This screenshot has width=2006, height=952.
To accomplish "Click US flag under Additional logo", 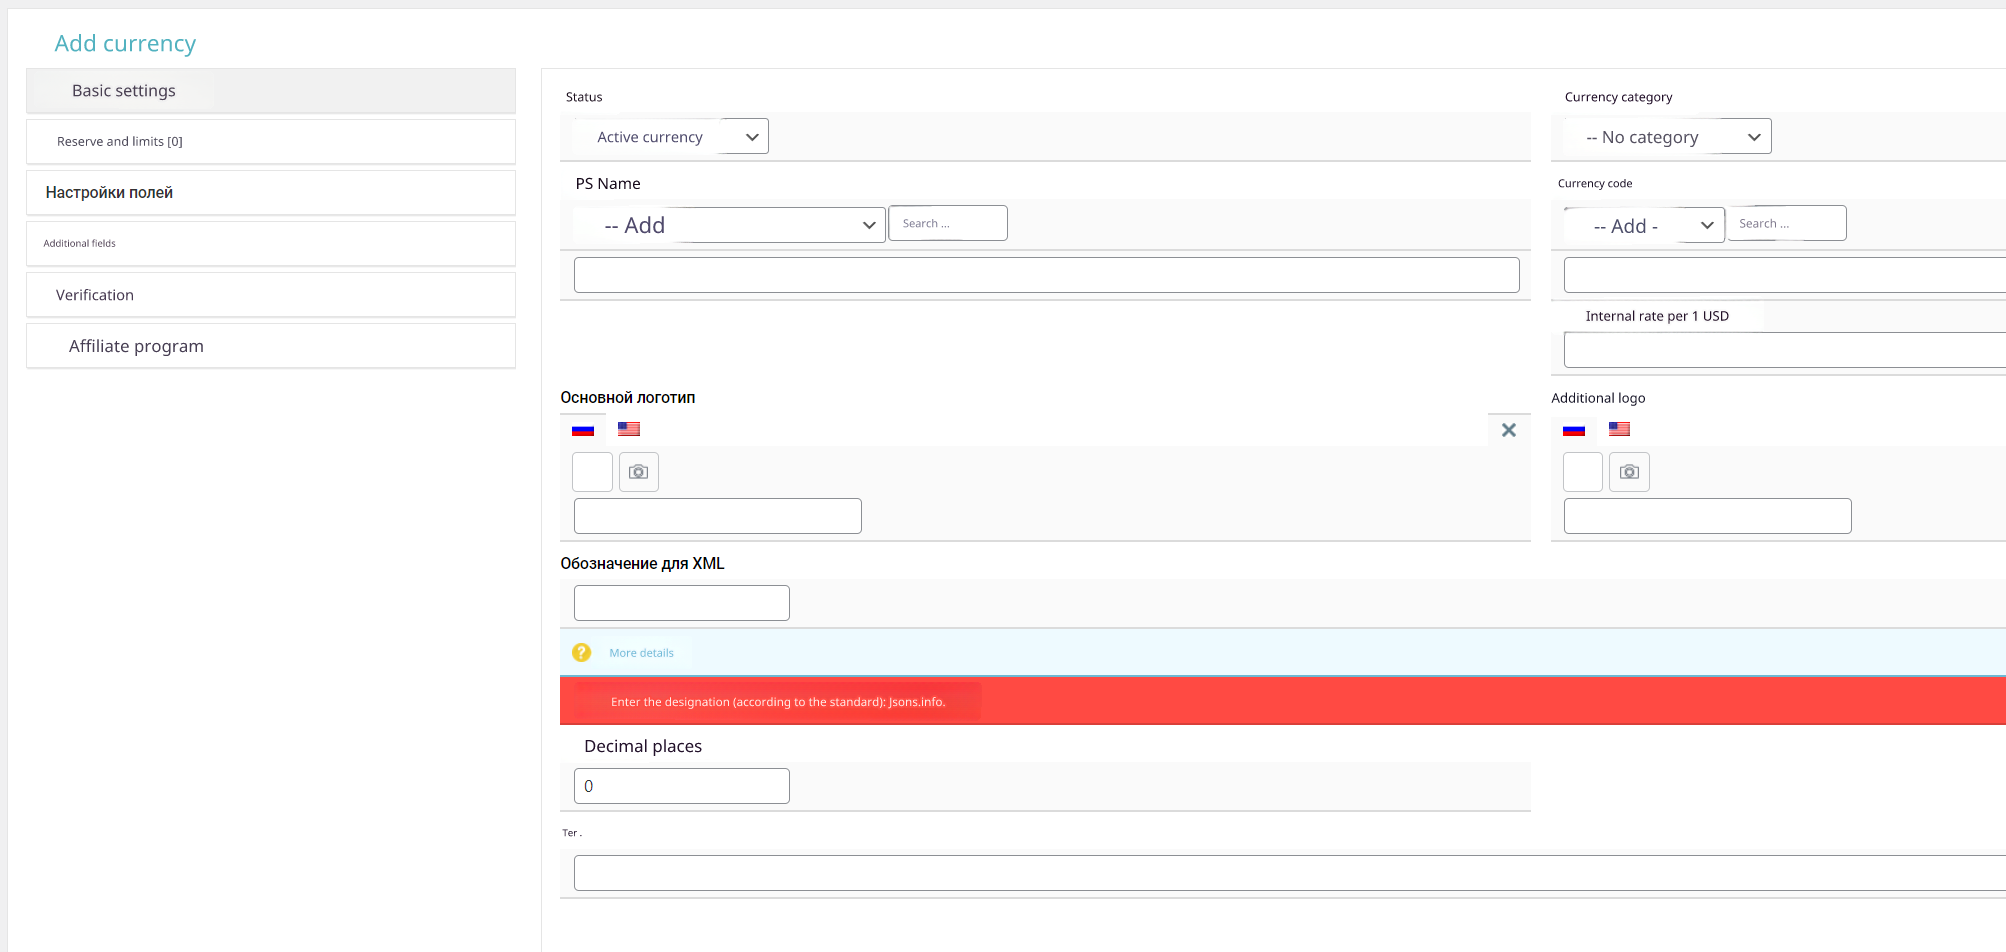I will point(1620,429).
